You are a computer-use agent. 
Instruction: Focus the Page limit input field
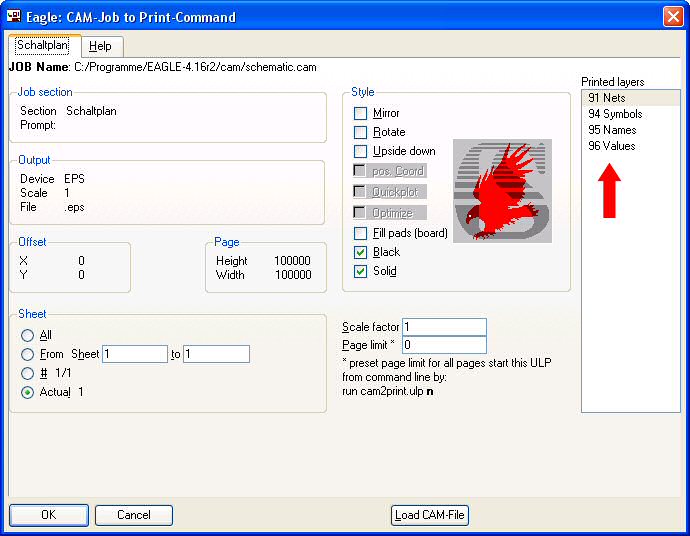tap(443, 345)
